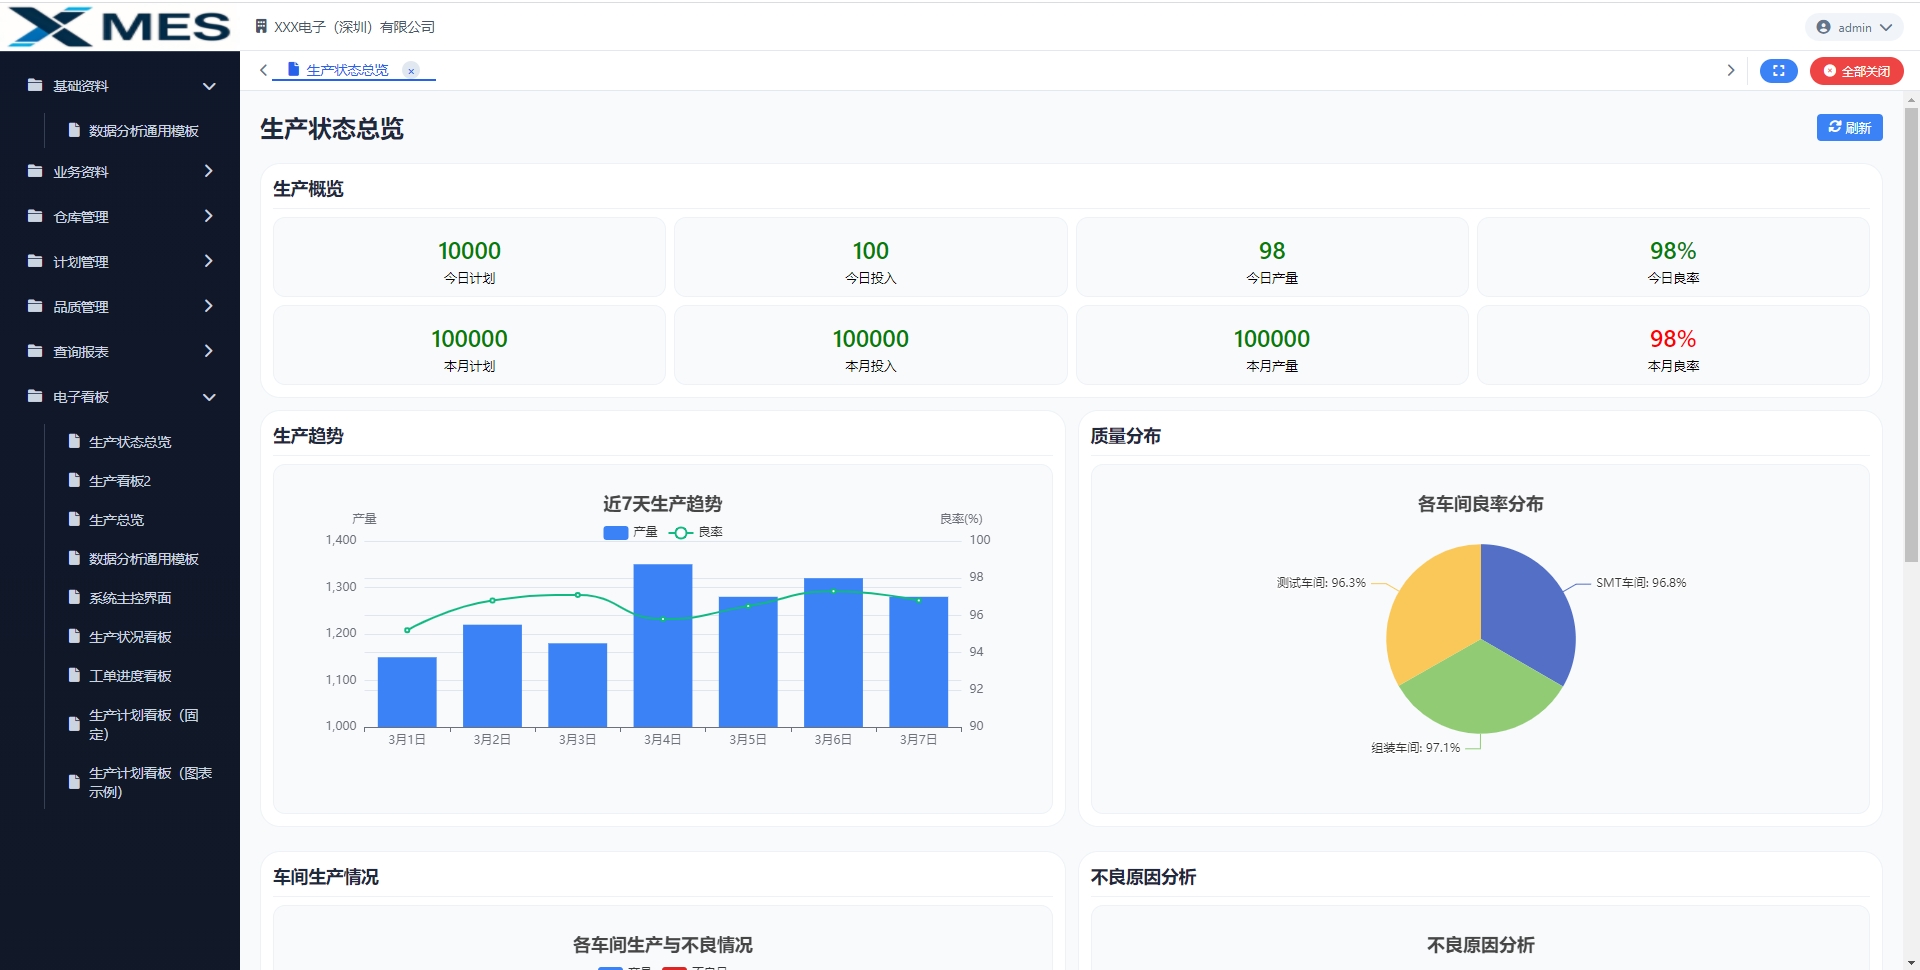Expand the admin account dropdown arrow
Viewport: 1920px width, 970px height.
[x=1886, y=28]
